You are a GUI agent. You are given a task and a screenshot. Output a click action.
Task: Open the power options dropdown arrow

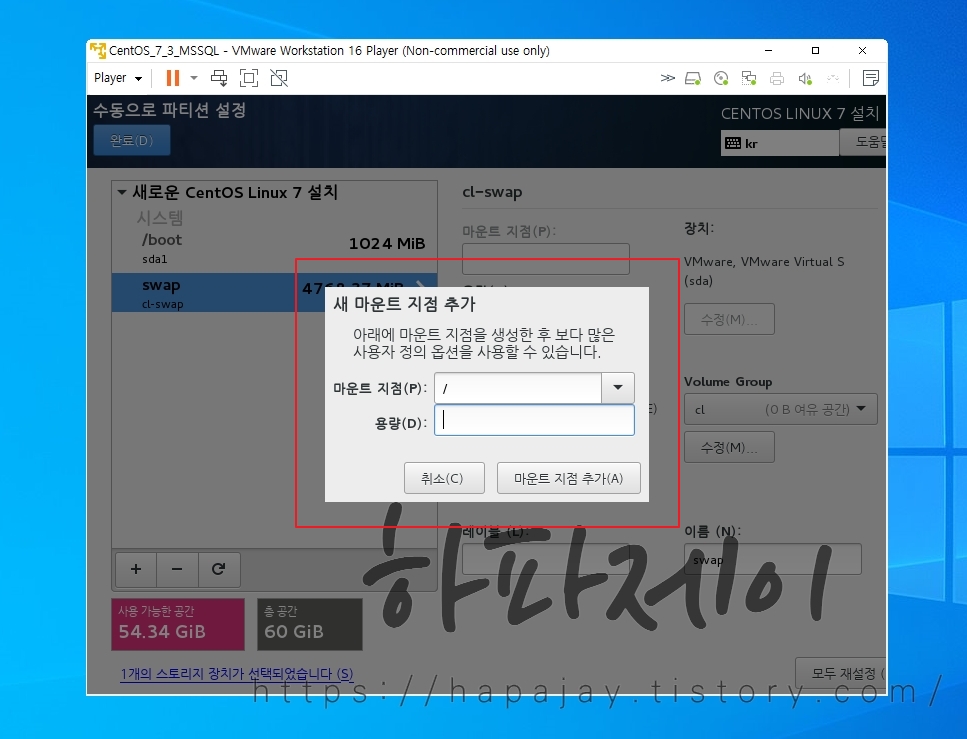pos(194,78)
